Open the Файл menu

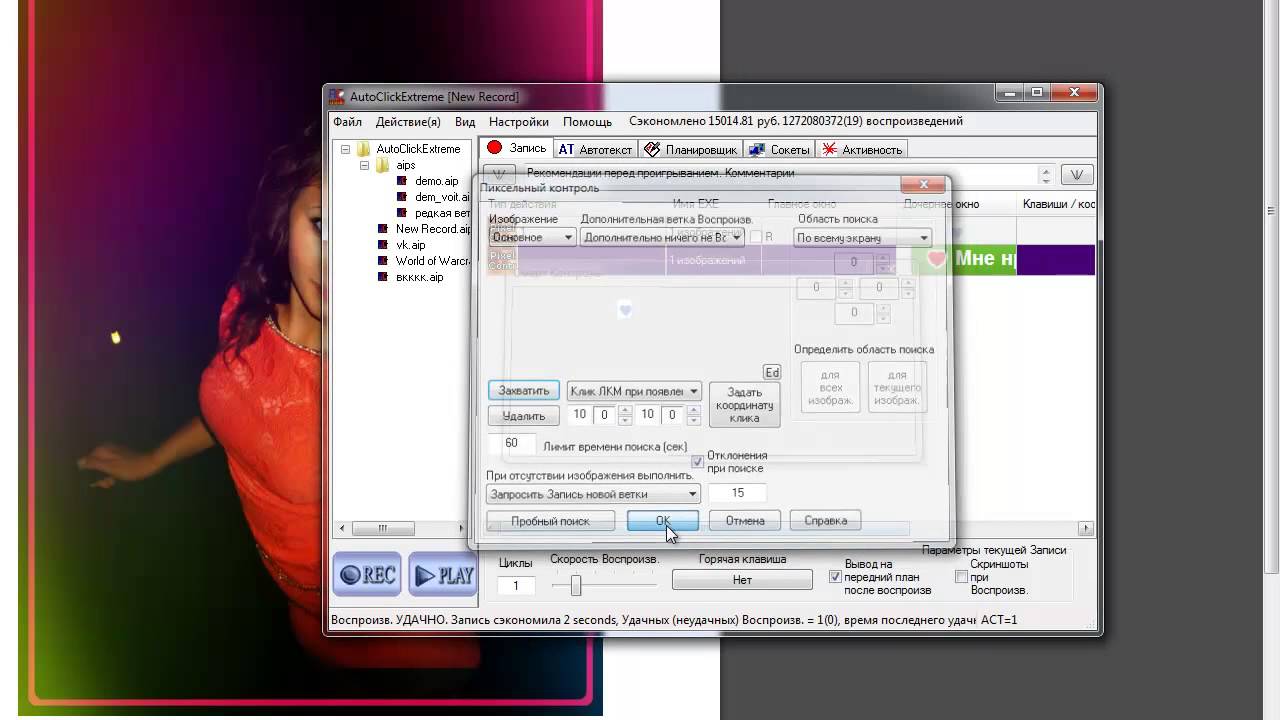[347, 122]
